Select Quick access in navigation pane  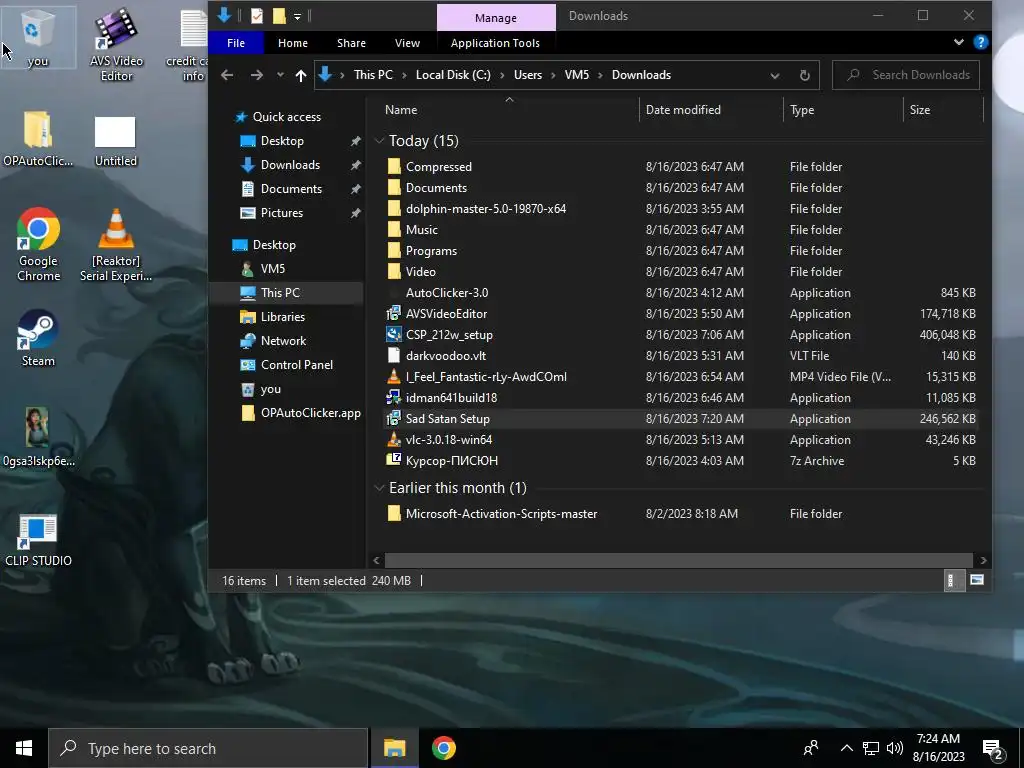pyautogui.click(x=287, y=117)
